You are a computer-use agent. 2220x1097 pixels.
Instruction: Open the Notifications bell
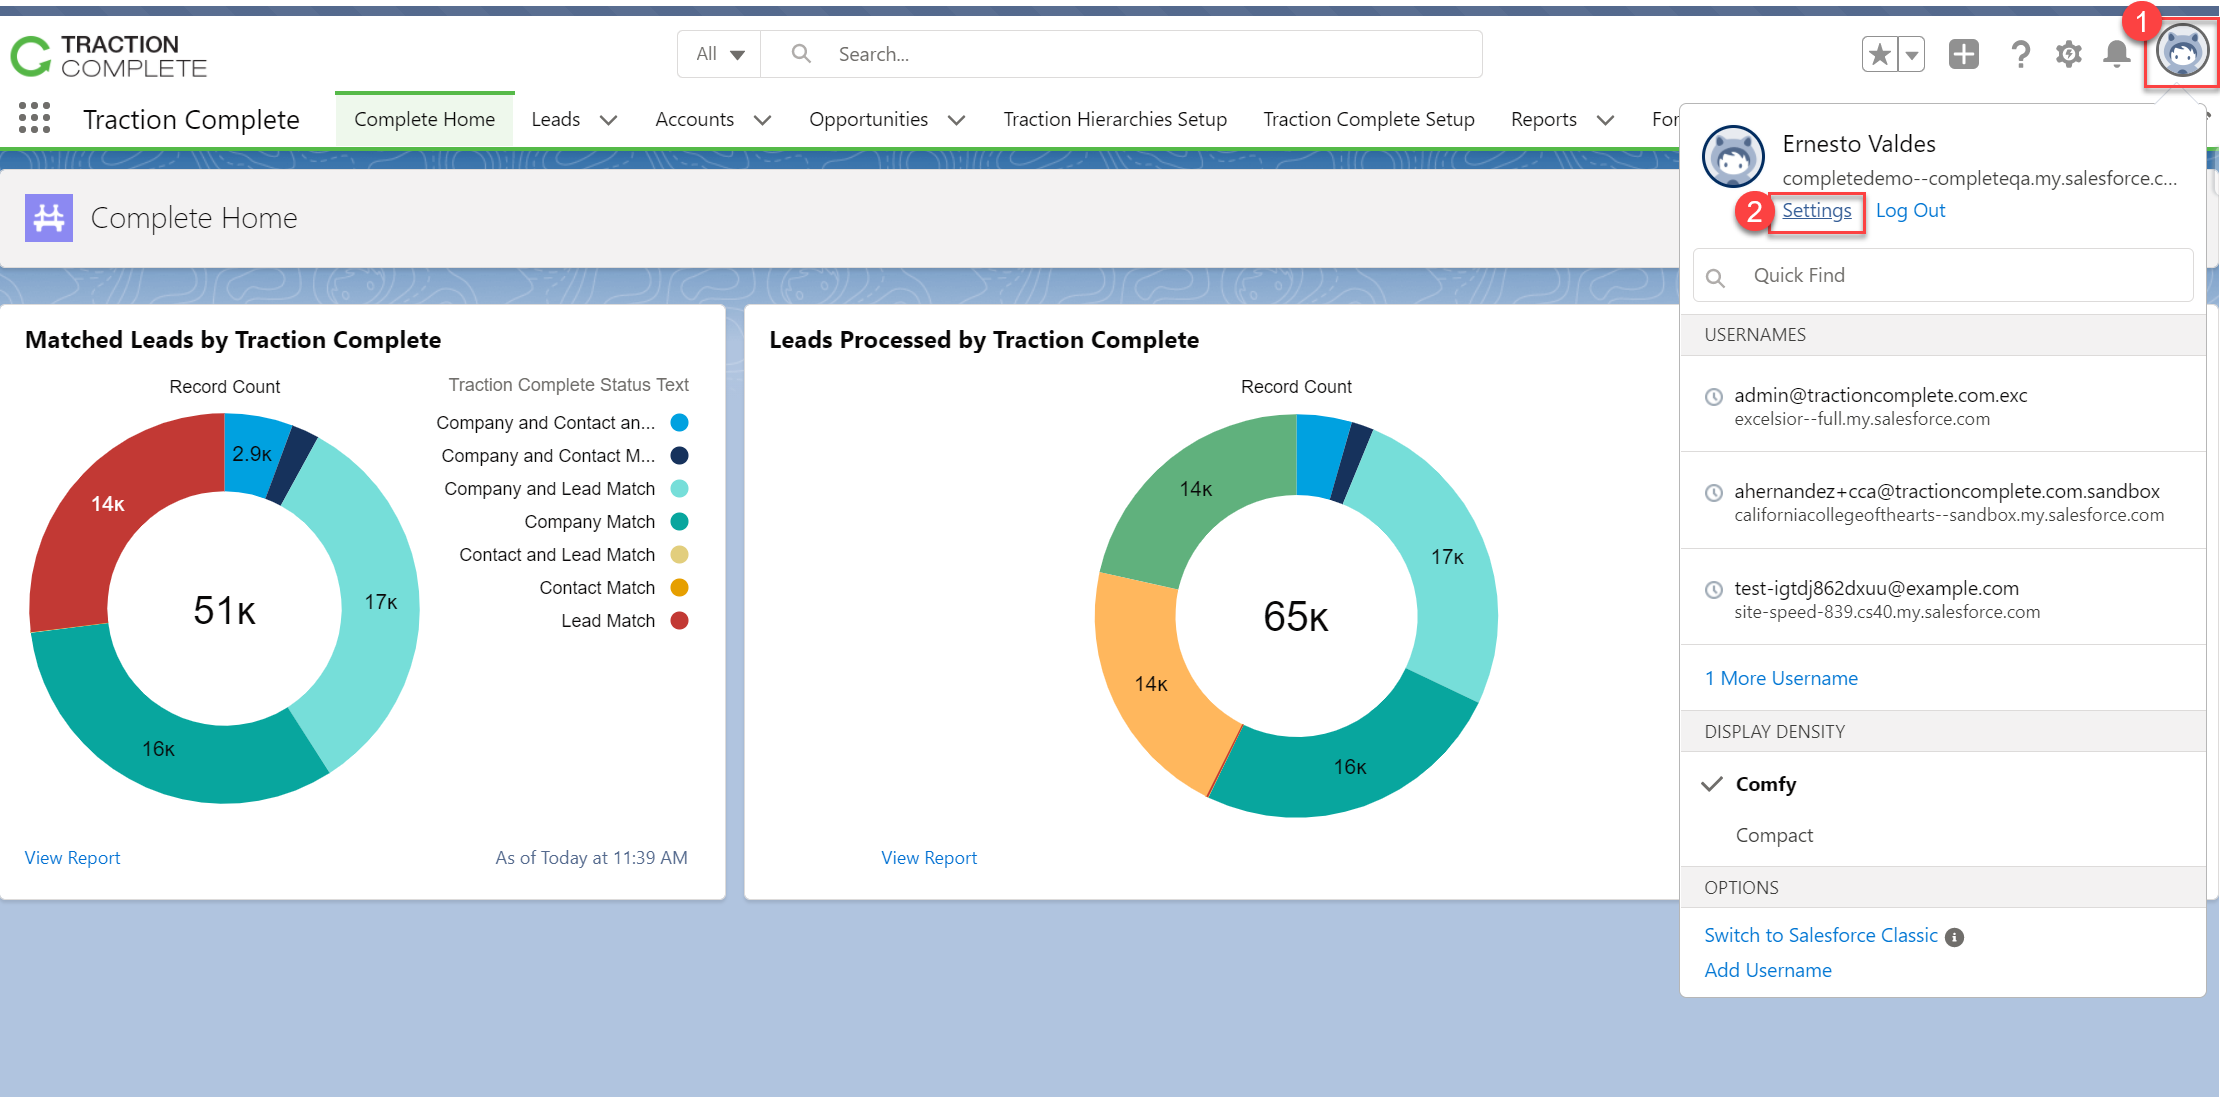pos(2116,54)
